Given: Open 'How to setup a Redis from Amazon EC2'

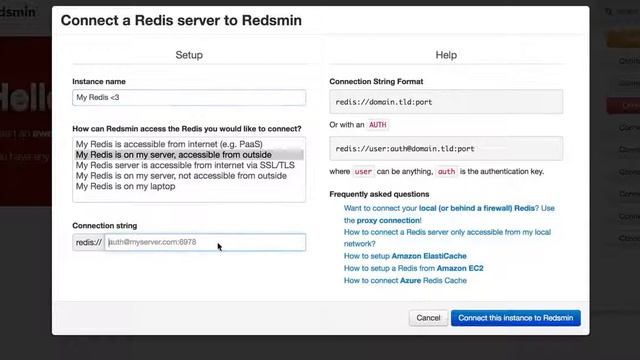Looking at the screenshot, I should point(413,268).
